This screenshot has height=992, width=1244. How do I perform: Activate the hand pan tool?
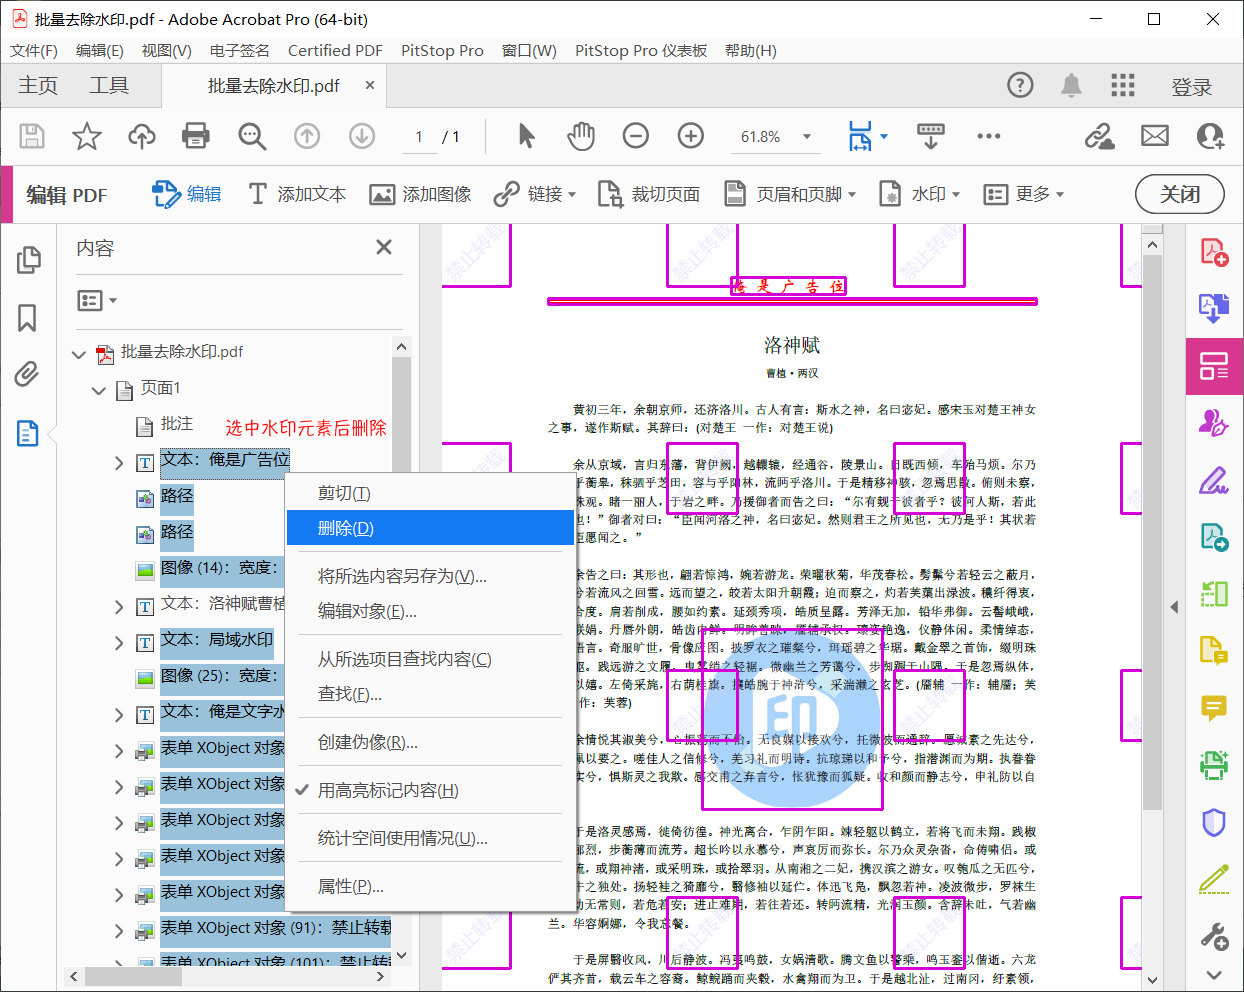coord(581,136)
